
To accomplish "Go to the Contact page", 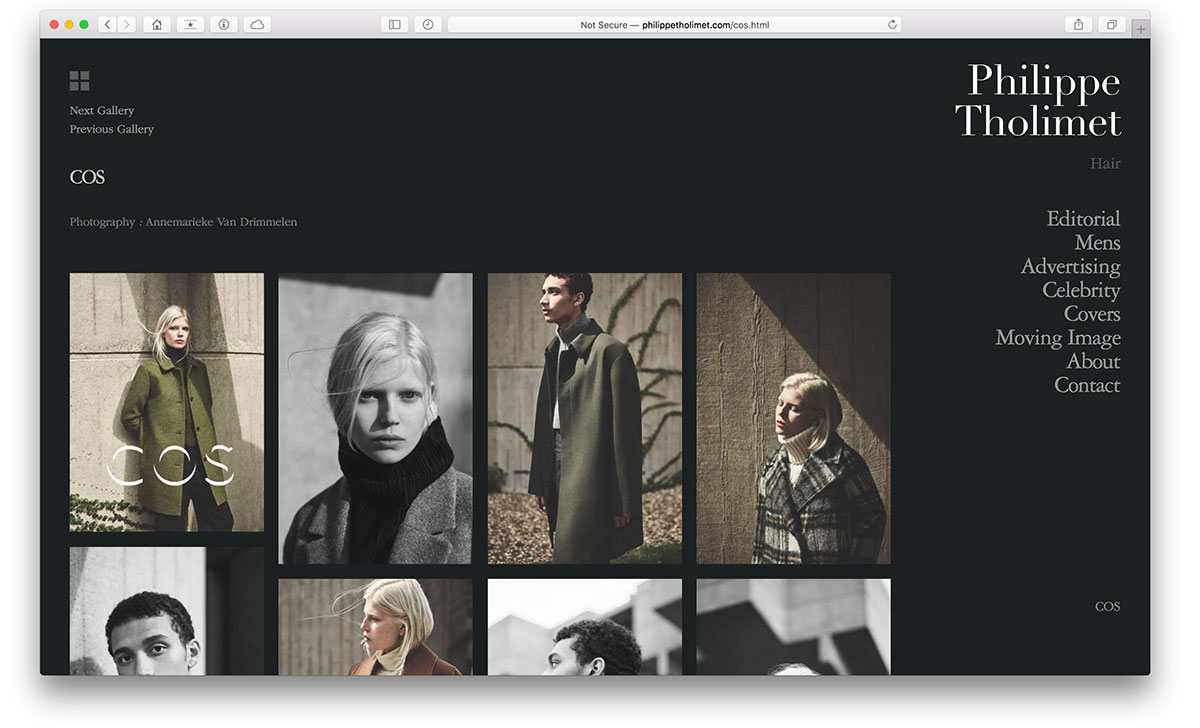I will (x=1087, y=385).
